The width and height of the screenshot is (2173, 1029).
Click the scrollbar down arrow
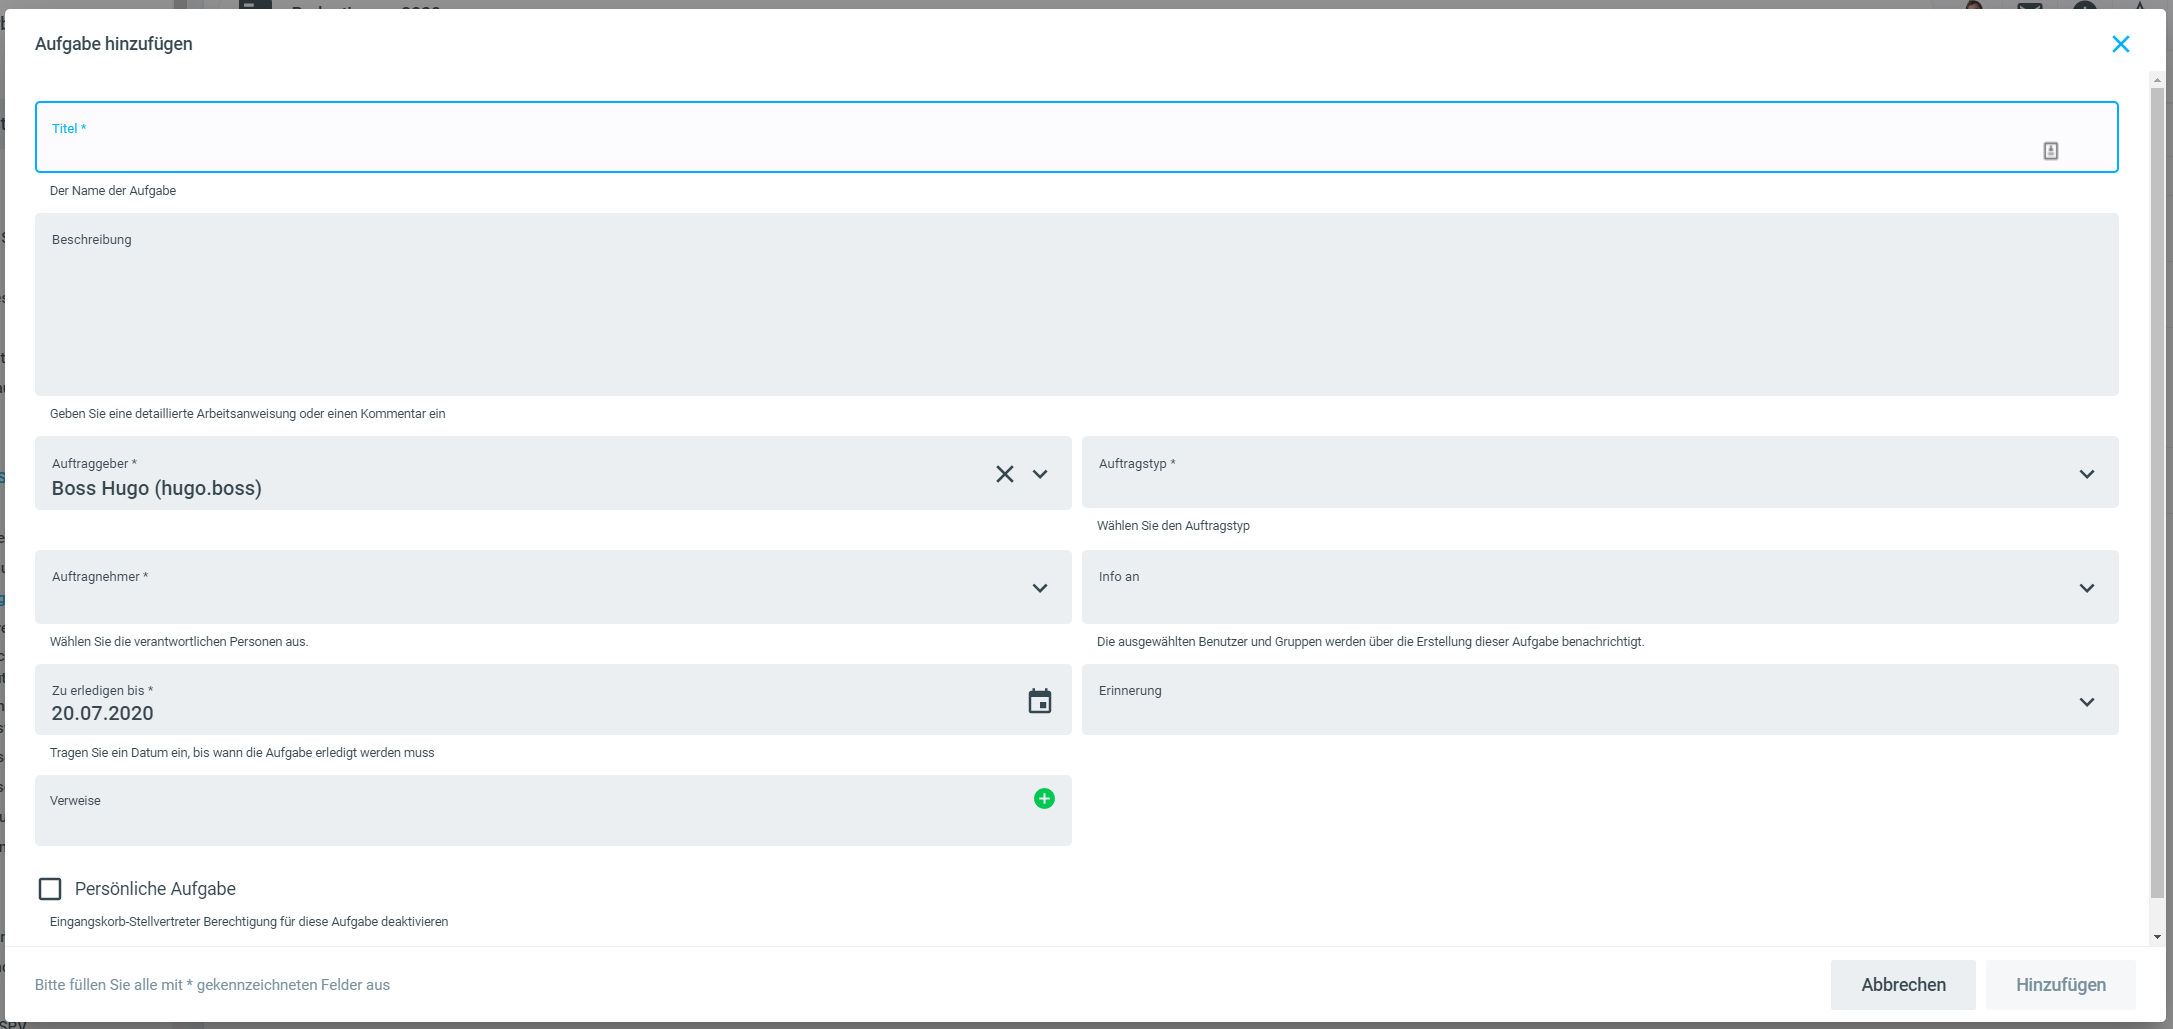(x=2157, y=937)
